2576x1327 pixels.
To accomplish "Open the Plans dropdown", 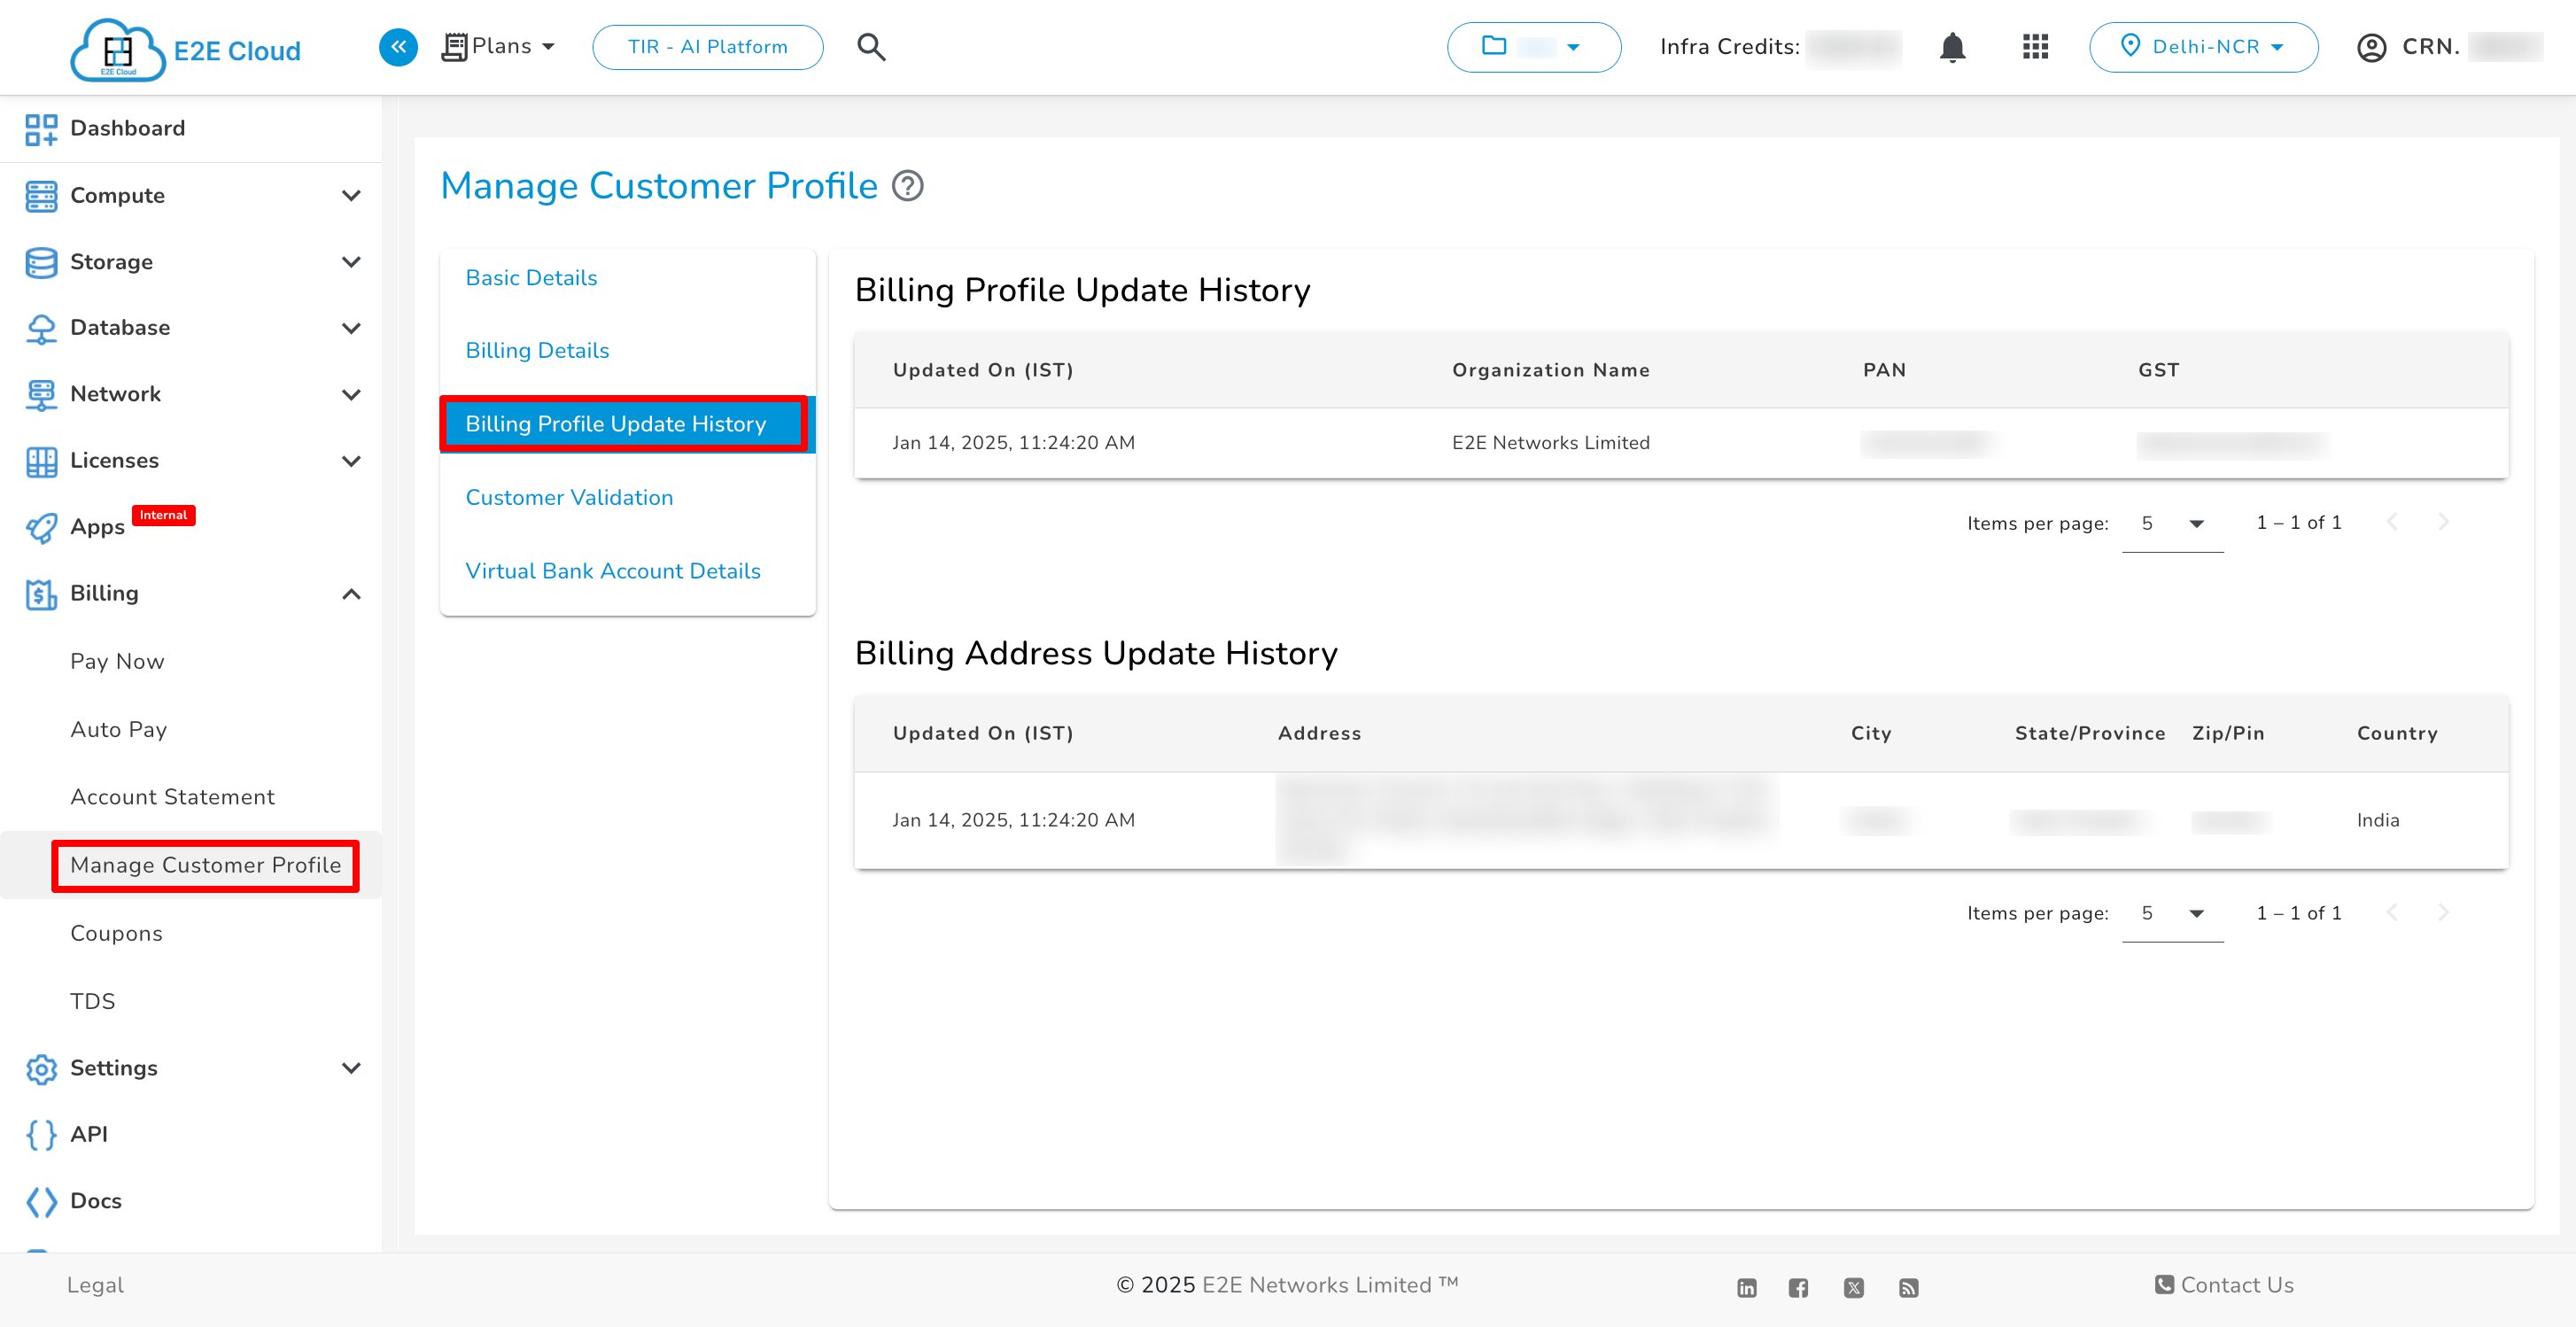I will pyautogui.click(x=499, y=47).
